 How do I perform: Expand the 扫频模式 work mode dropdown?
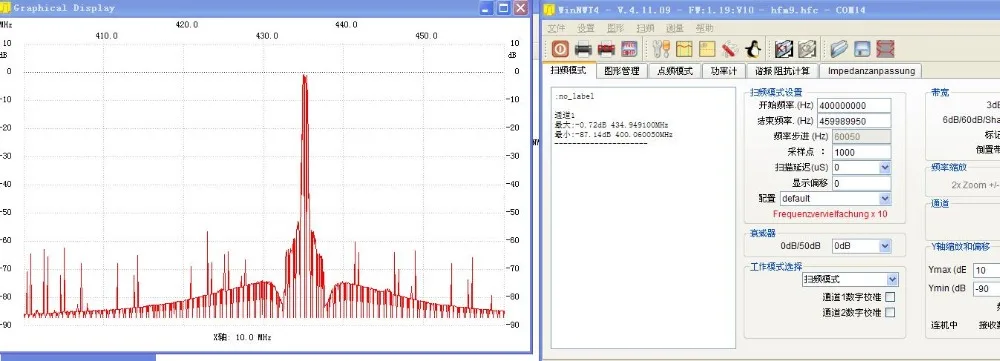click(x=850, y=279)
